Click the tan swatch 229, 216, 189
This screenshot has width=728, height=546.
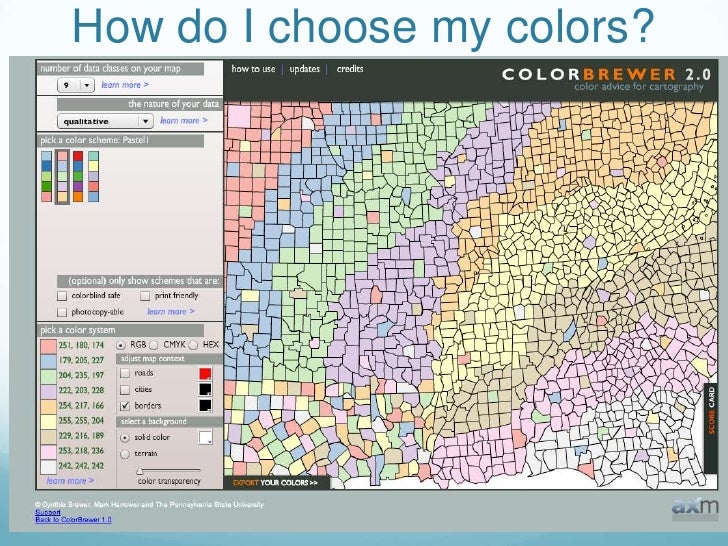pyautogui.click(x=48, y=436)
